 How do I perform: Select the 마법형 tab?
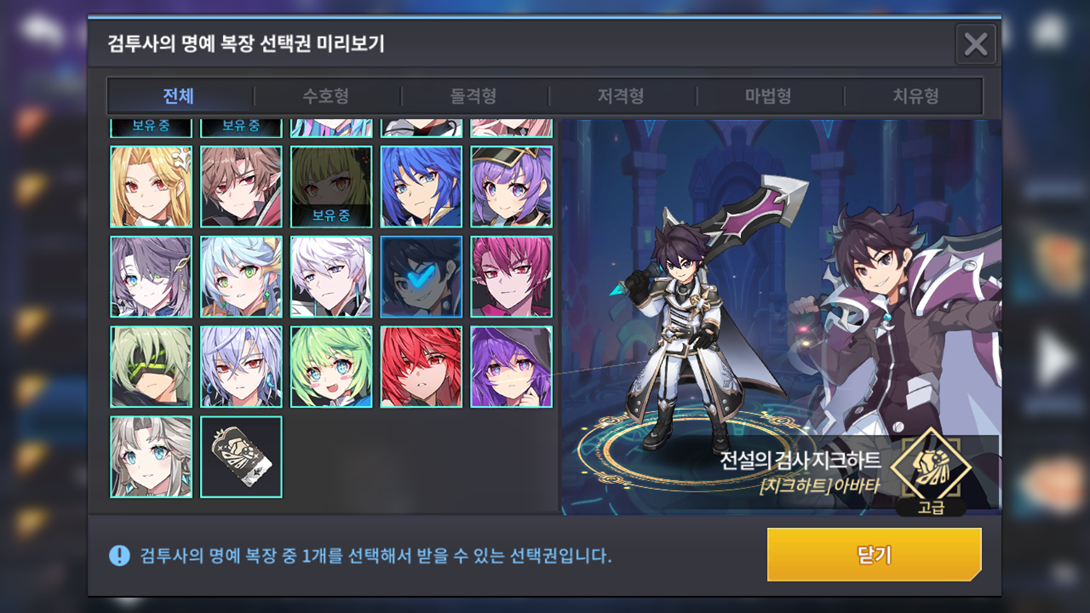pos(768,96)
